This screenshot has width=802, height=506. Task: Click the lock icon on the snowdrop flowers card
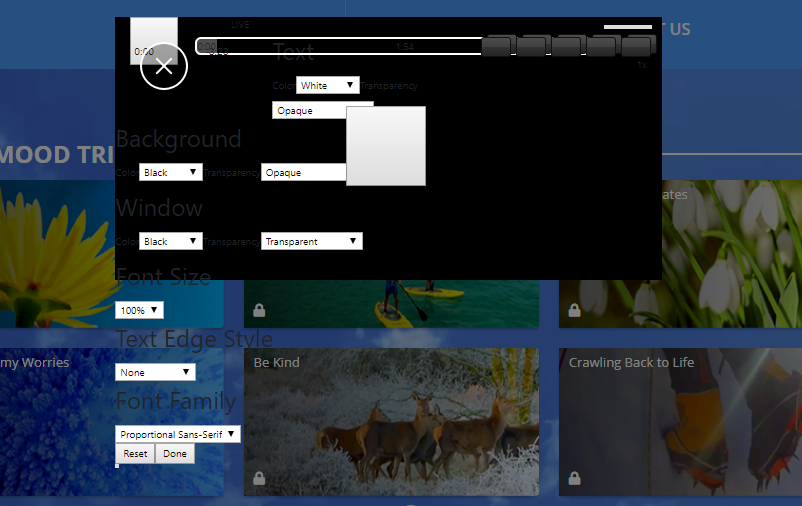coord(574,310)
